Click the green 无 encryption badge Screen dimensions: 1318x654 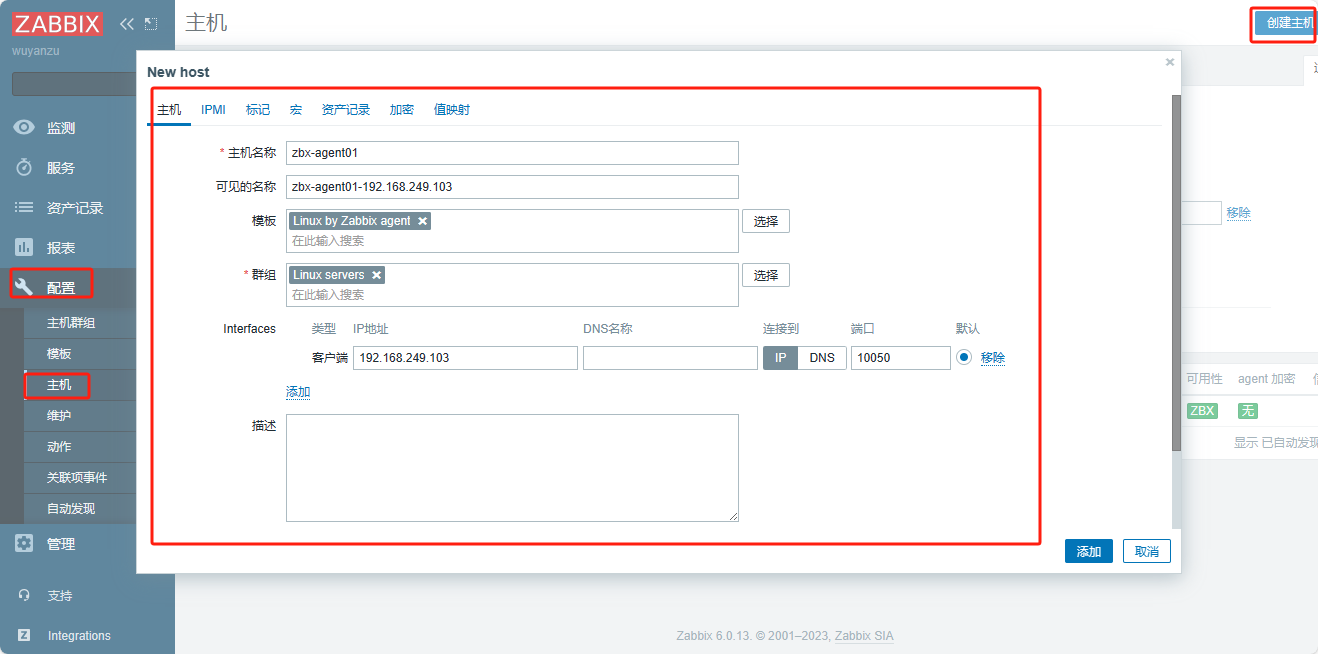pos(1247,411)
